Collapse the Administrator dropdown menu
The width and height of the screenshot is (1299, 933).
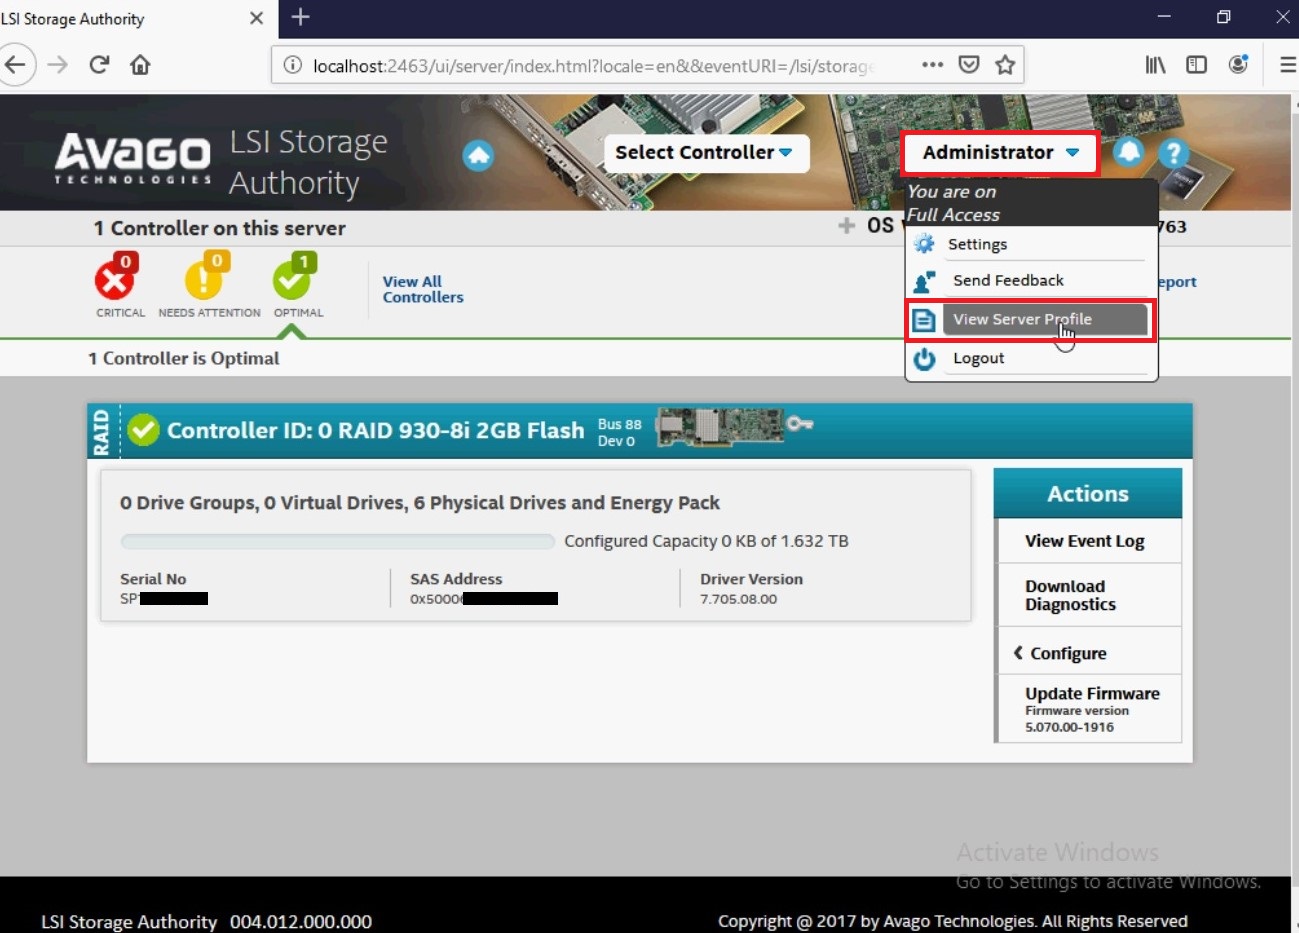(1000, 153)
